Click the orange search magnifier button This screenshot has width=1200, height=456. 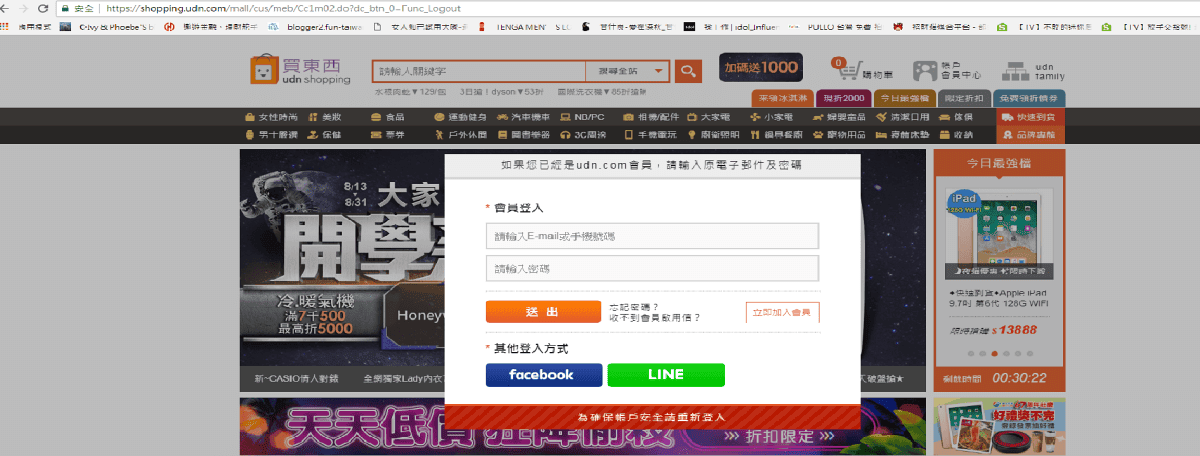pos(688,71)
